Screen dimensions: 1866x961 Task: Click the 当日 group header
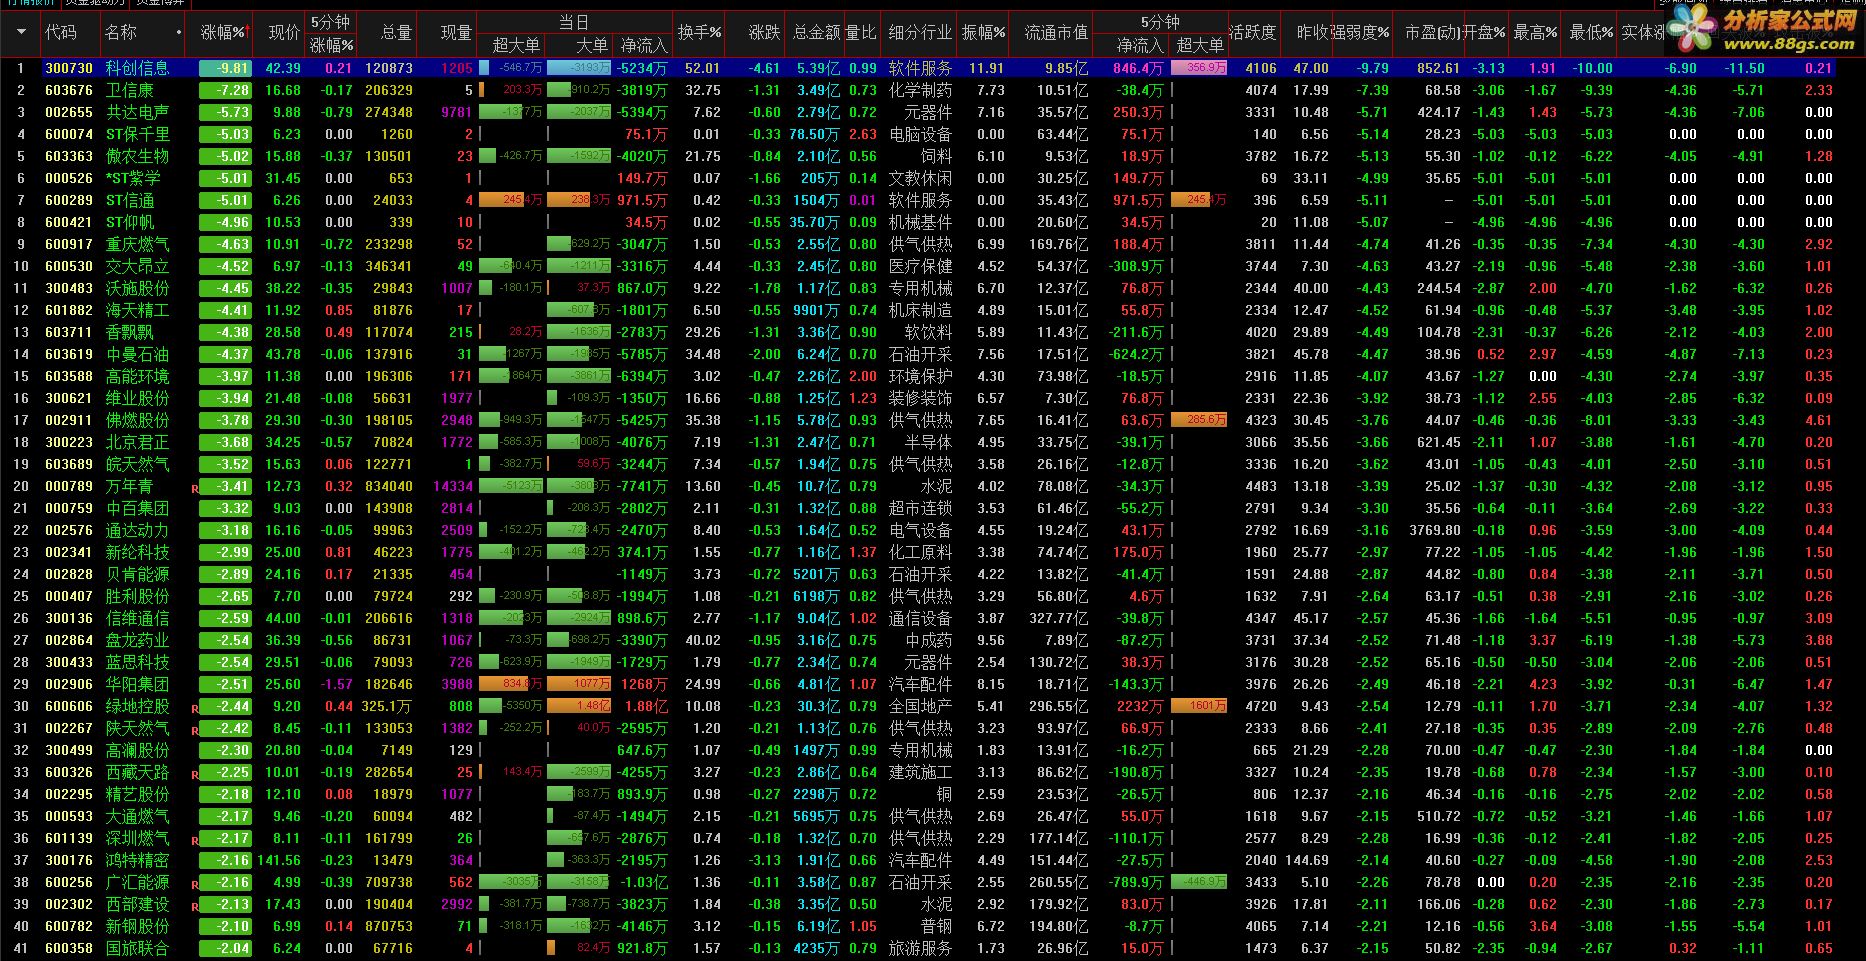click(574, 22)
